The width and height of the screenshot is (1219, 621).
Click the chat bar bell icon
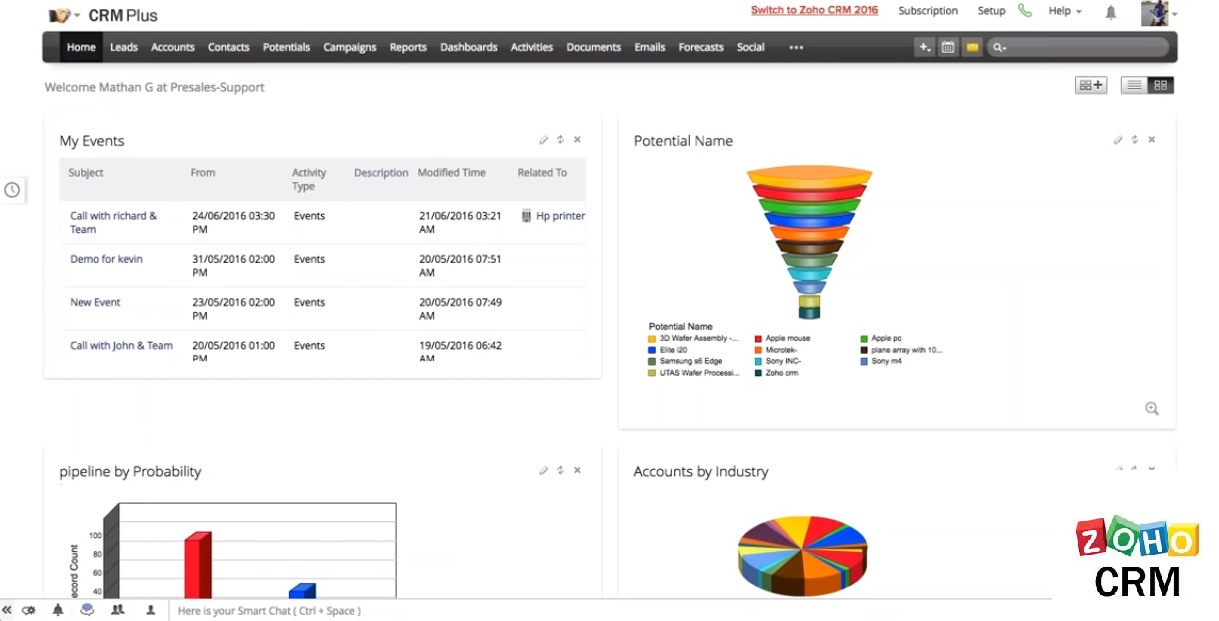[57, 610]
